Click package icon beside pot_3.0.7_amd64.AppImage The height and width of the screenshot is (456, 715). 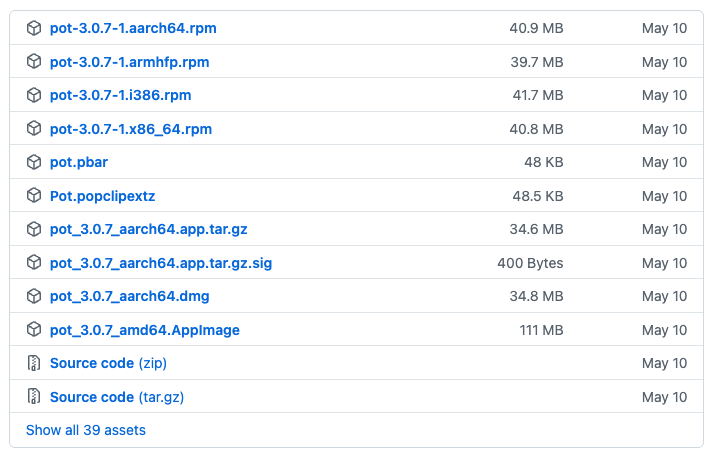click(x=34, y=330)
